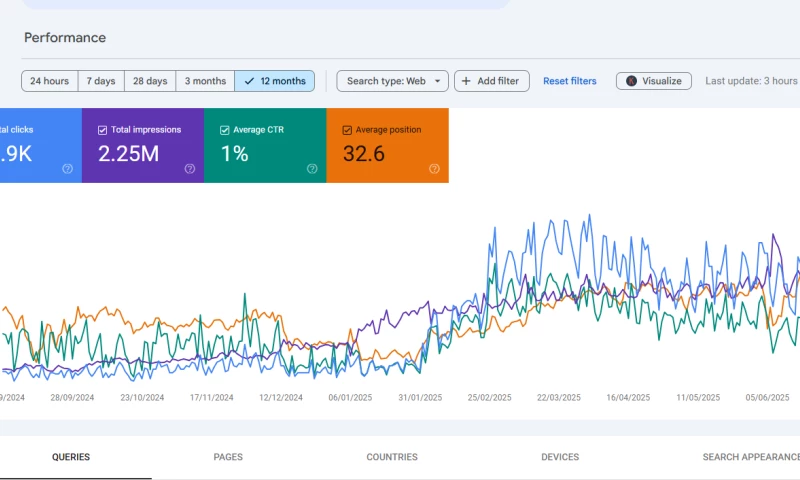Open the Search type: Web dropdown
The width and height of the screenshot is (800, 480).
click(x=392, y=81)
